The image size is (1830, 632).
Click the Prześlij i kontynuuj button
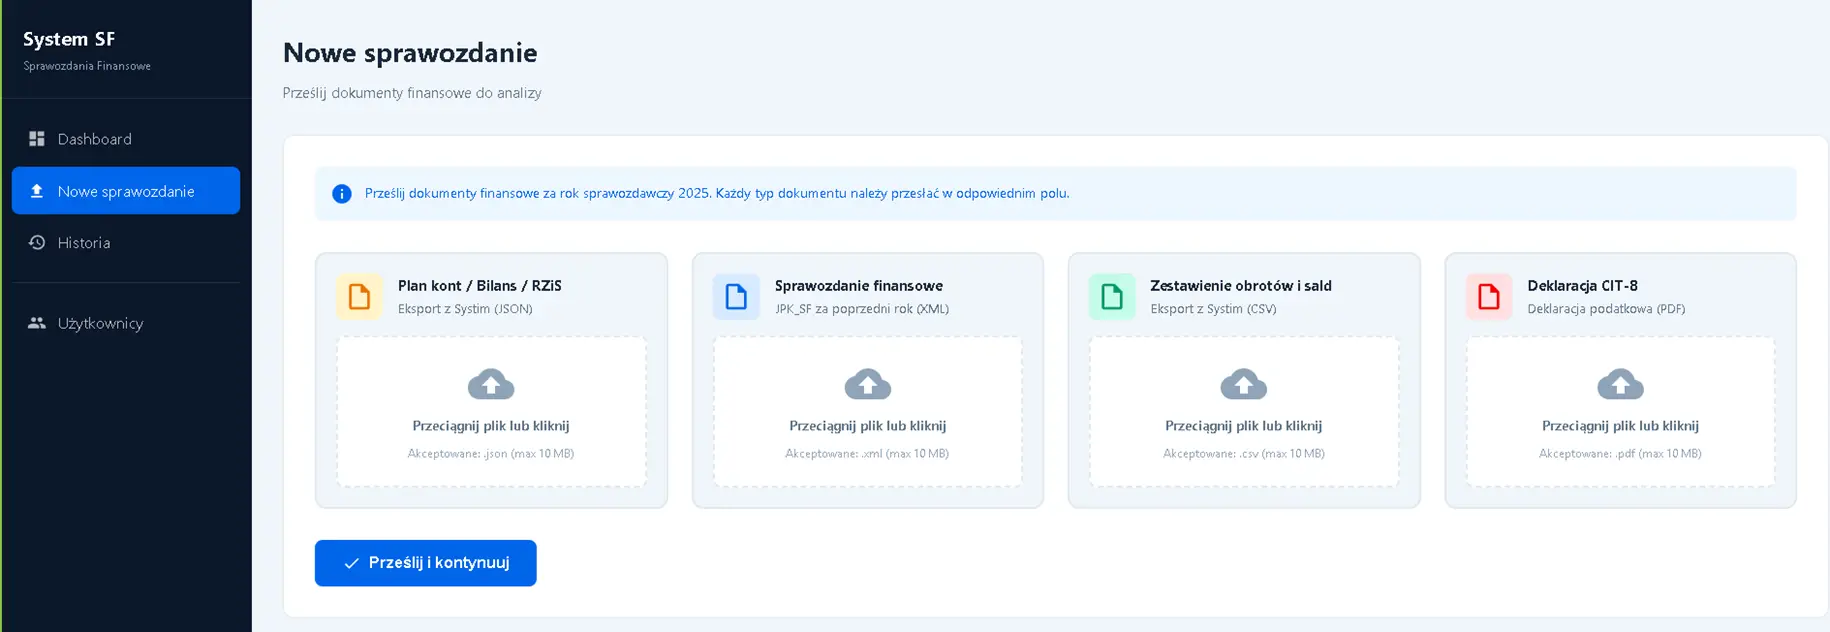point(426,563)
